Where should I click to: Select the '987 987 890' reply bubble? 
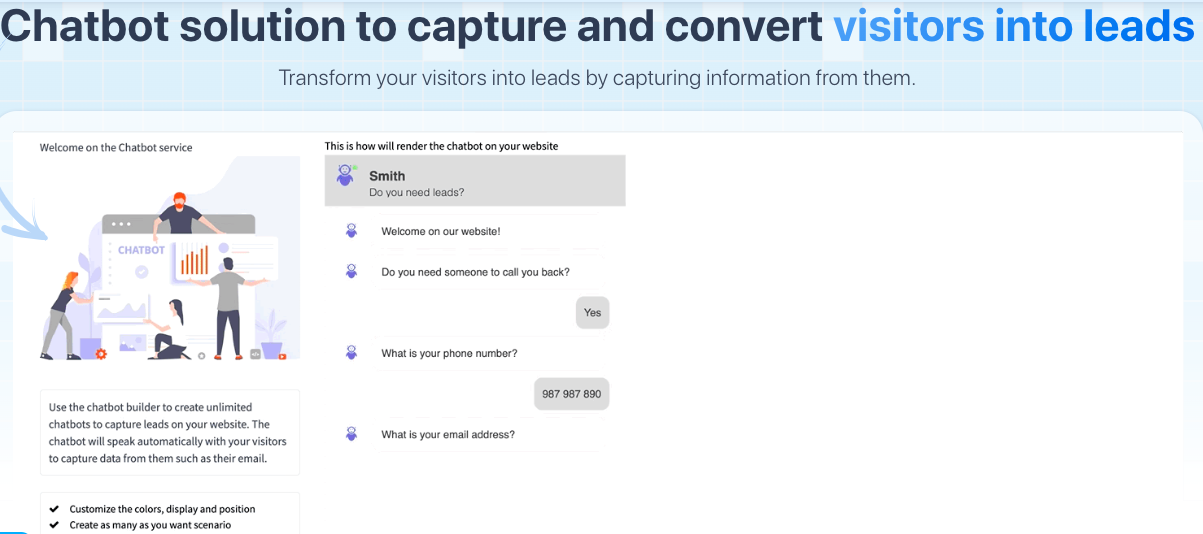click(x=571, y=394)
